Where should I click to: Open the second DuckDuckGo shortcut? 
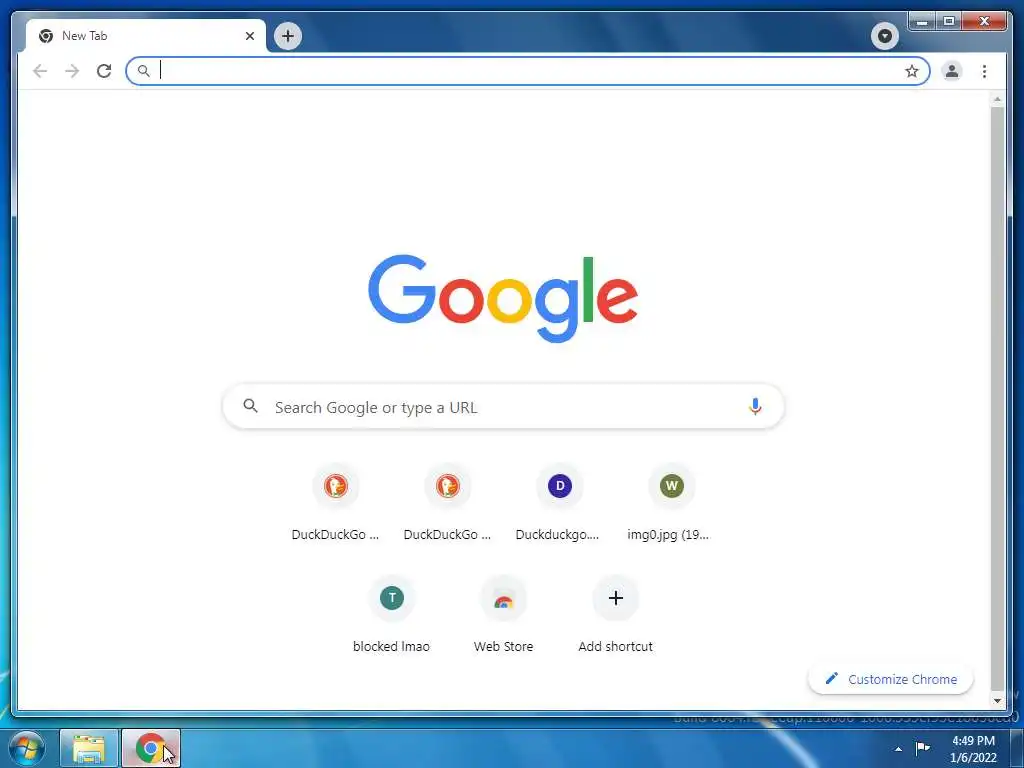click(x=447, y=487)
